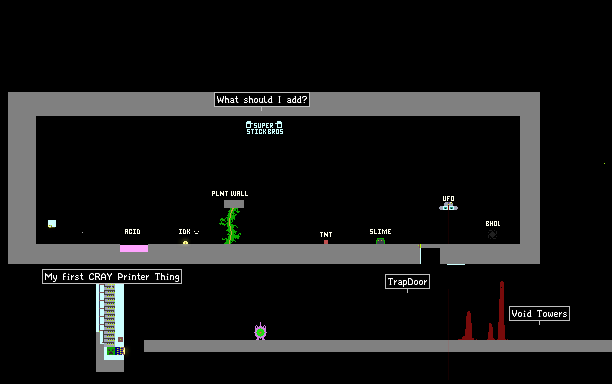The height and width of the screenshot is (384, 612).
Task: Click the 'What should I add?' sign
Action: coord(262,100)
